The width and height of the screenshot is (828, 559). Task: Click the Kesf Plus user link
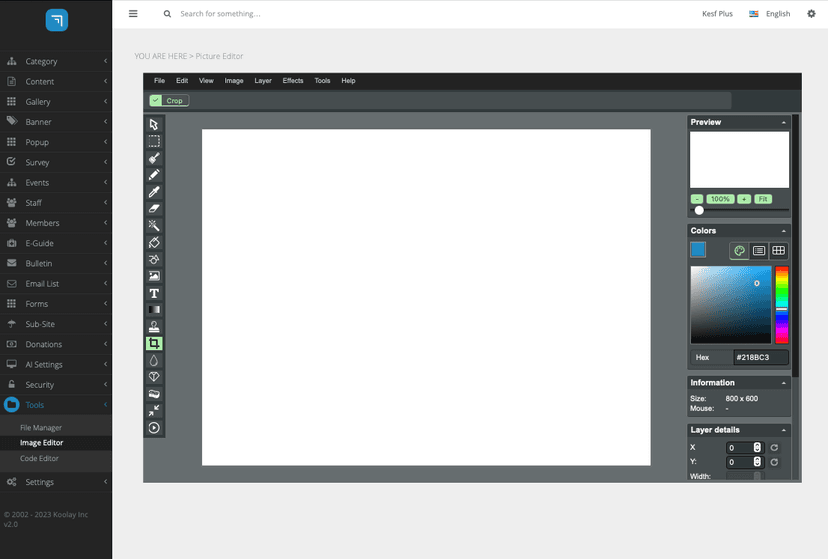[x=717, y=14]
